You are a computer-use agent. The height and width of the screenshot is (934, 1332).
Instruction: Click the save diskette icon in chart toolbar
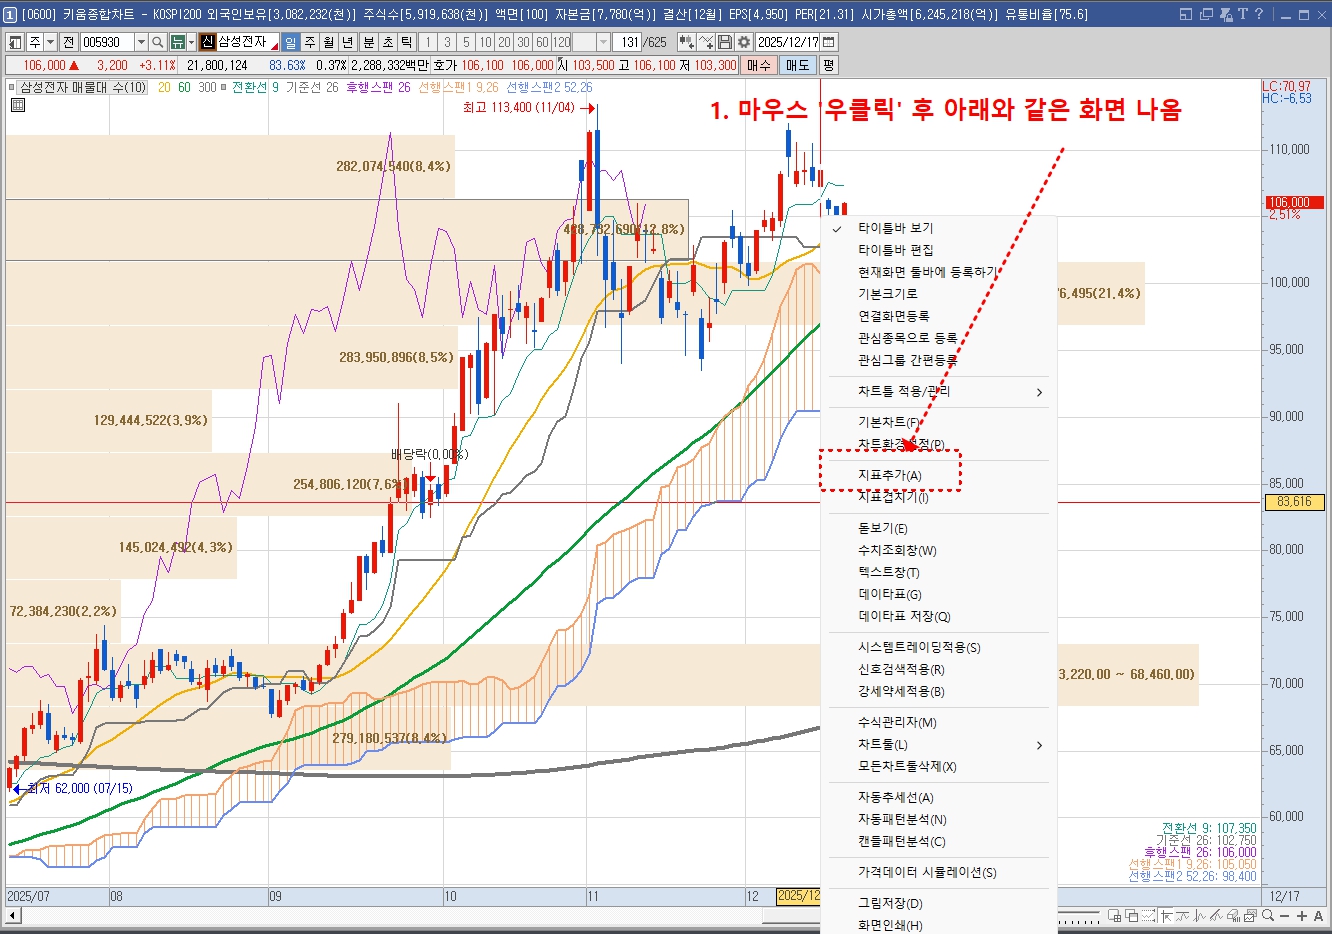pyautogui.click(x=725, y=42)
